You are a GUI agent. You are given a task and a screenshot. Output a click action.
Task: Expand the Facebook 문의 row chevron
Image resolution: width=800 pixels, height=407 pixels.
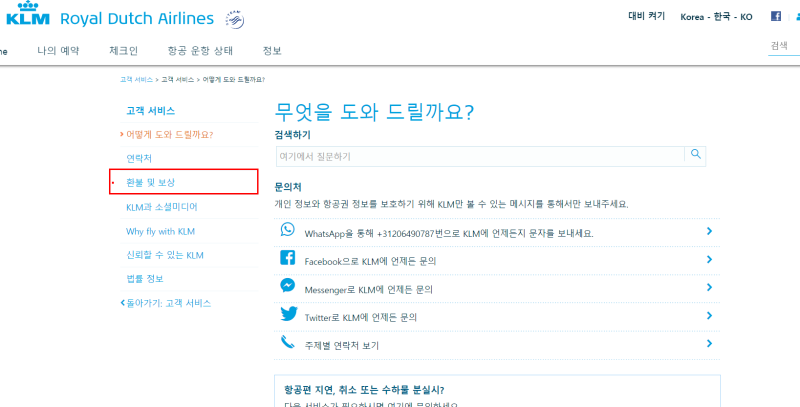pos(709,260)
